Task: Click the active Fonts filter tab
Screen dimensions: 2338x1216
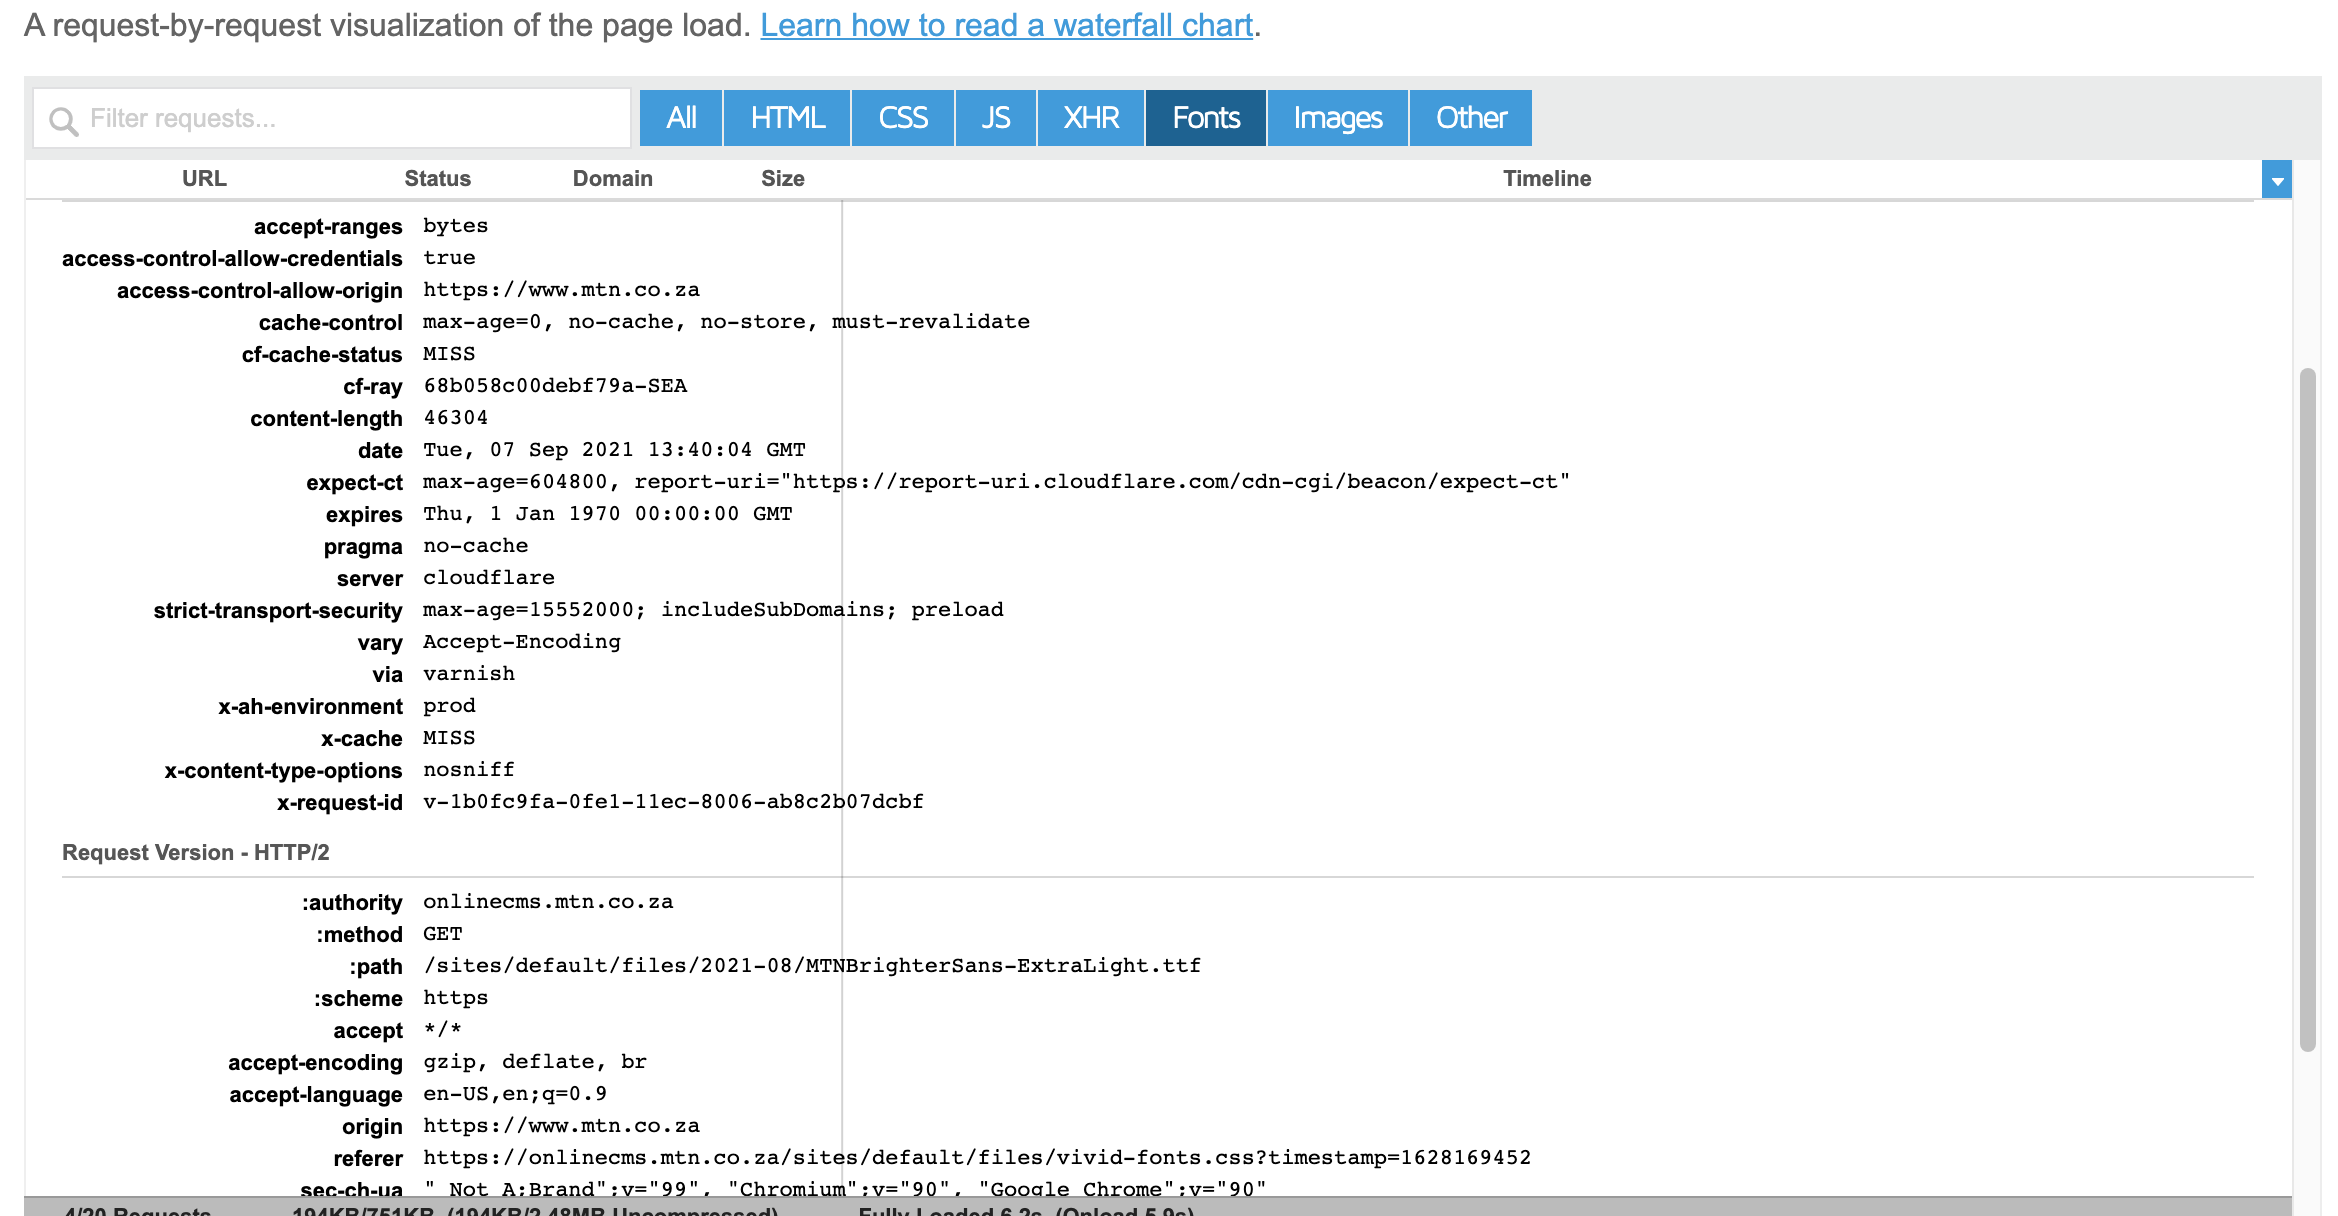Action: pos(1206,118)
